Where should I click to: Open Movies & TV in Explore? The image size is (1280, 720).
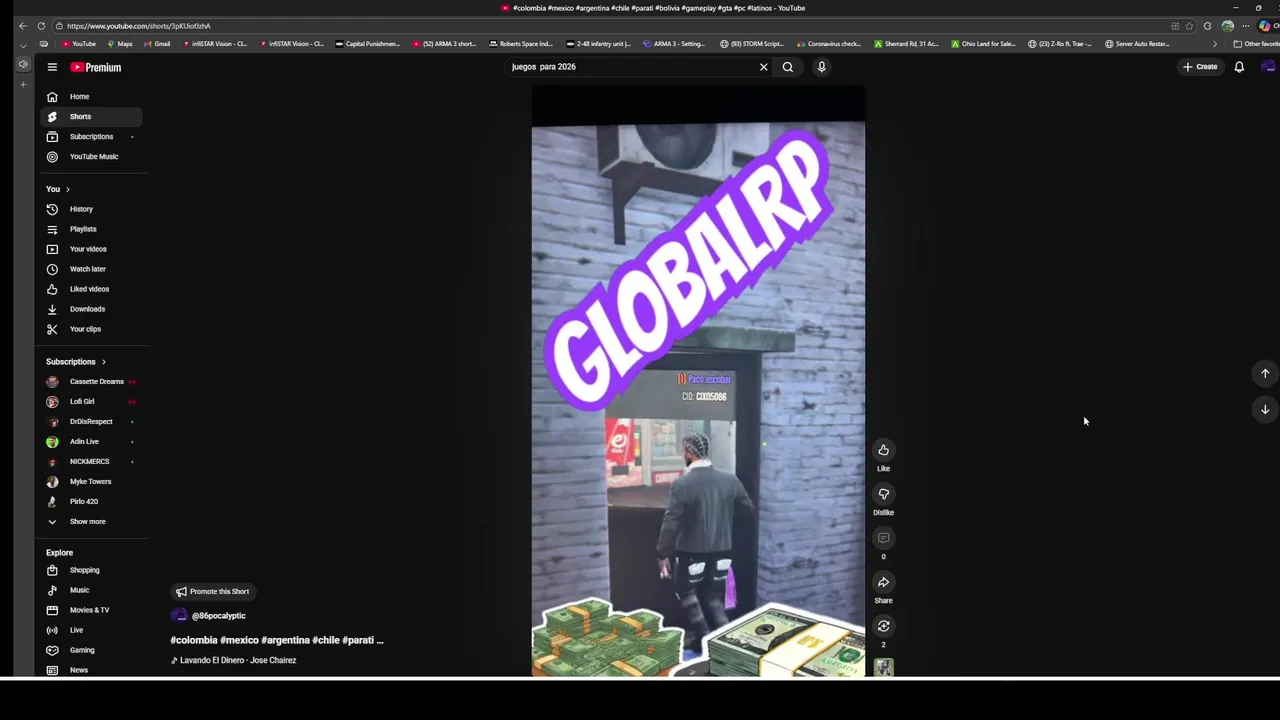coord(91,610)
